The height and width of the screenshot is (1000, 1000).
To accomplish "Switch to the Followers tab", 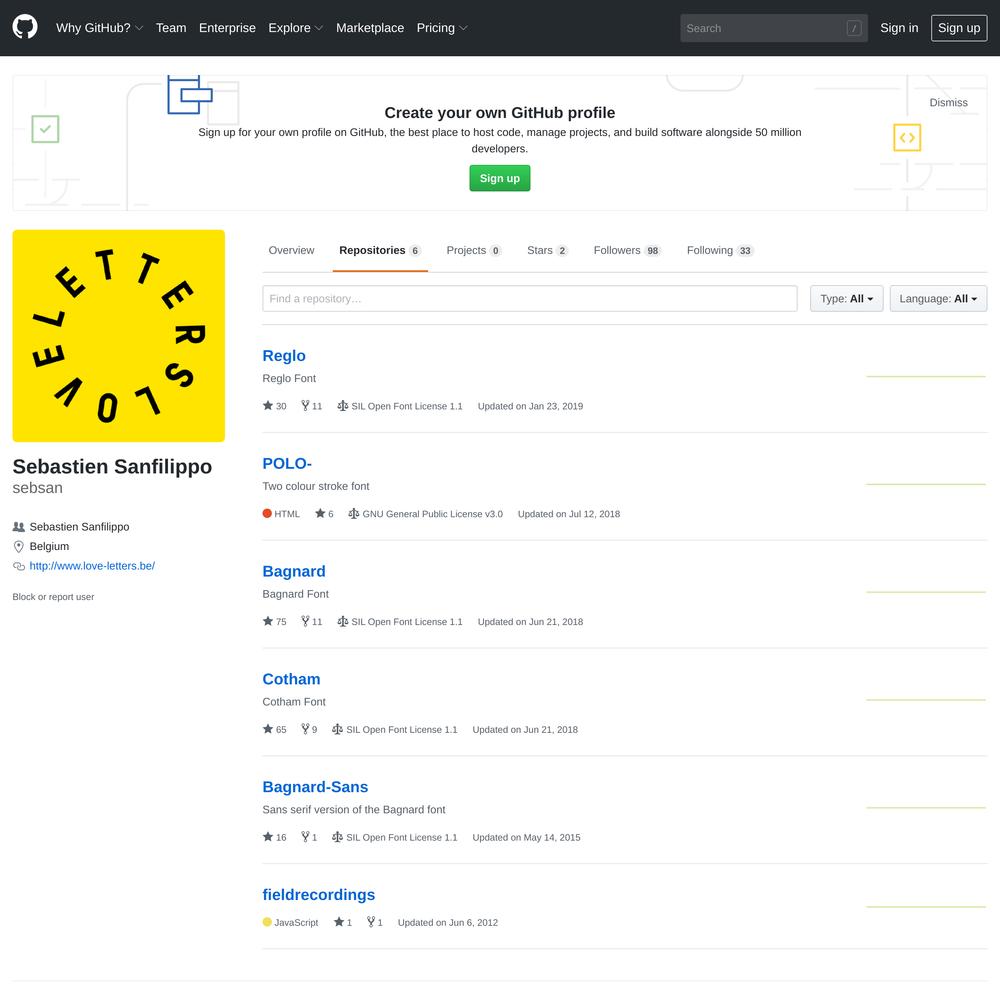I will pyautogui.click(x=627, y=251).
